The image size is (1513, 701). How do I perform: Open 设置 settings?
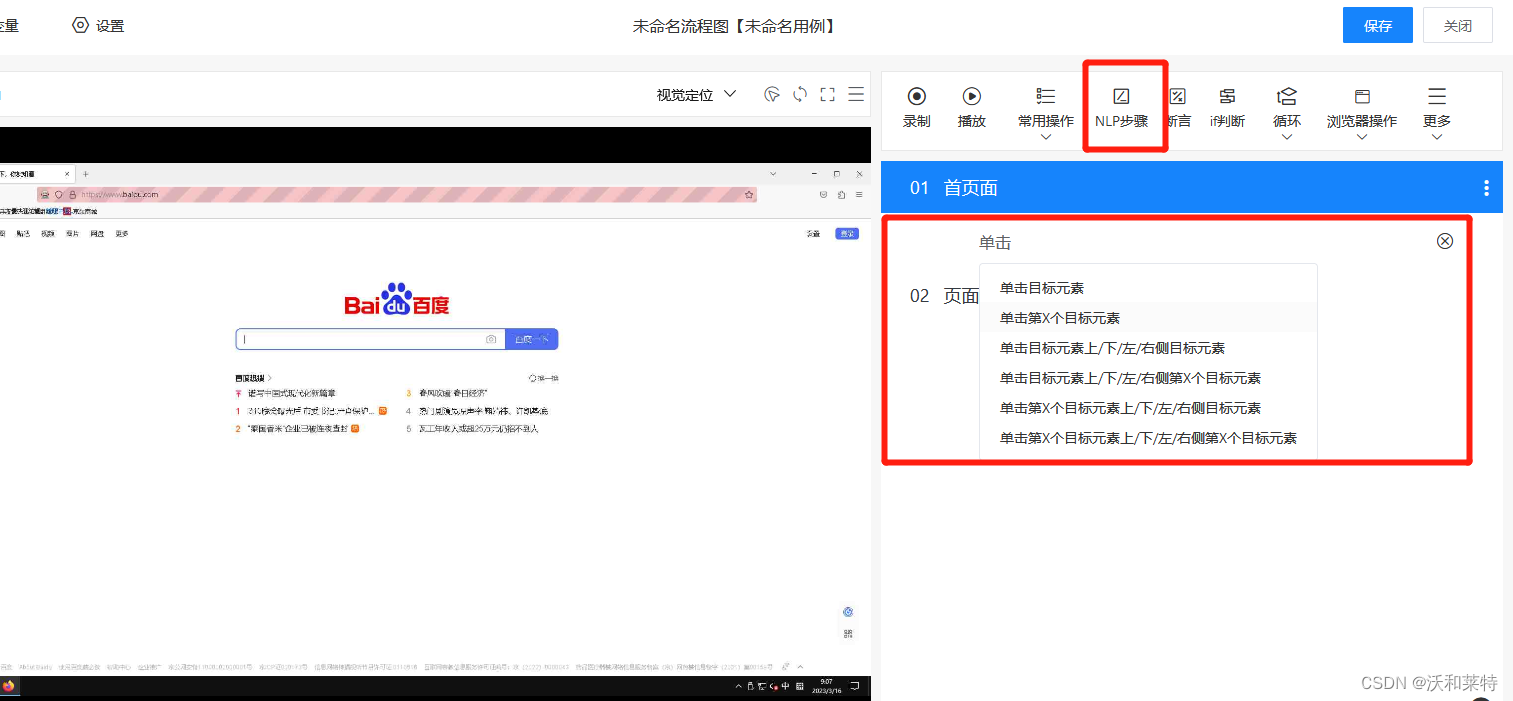point(98,26)
